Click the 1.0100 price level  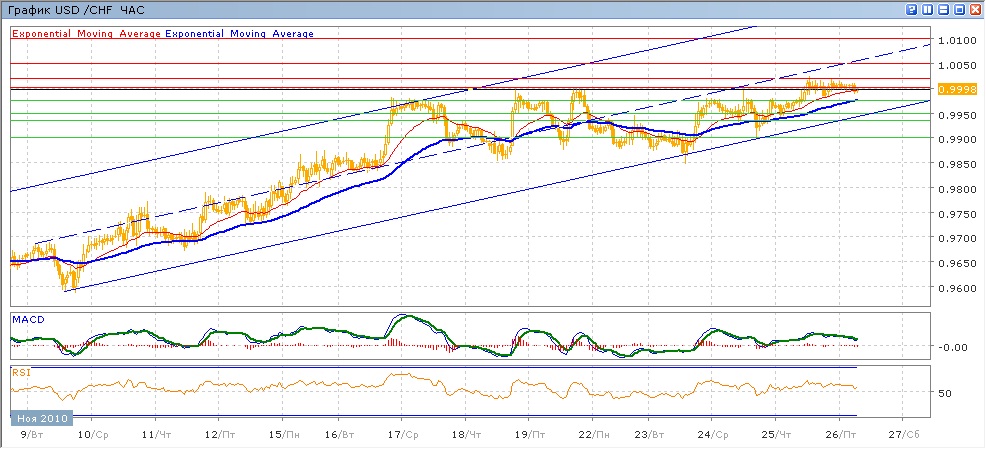click(x=956, y=41)
